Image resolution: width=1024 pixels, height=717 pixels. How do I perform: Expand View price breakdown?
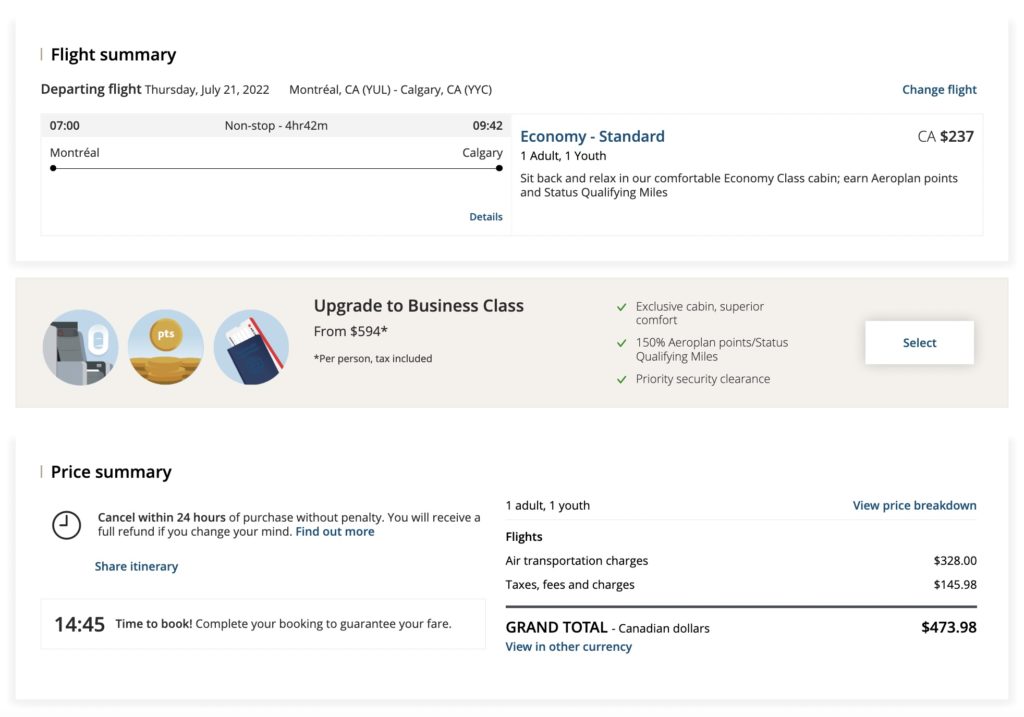point(914,505)
